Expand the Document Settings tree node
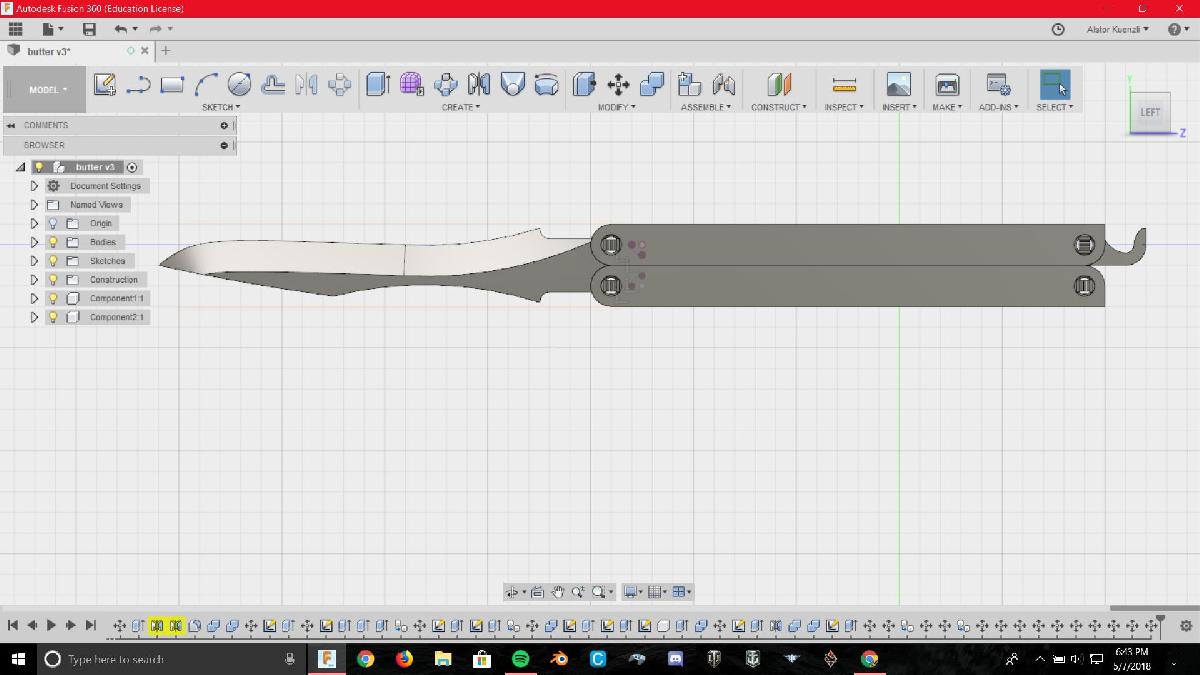This screenshot has height=675, width=1200. point(34,186)
